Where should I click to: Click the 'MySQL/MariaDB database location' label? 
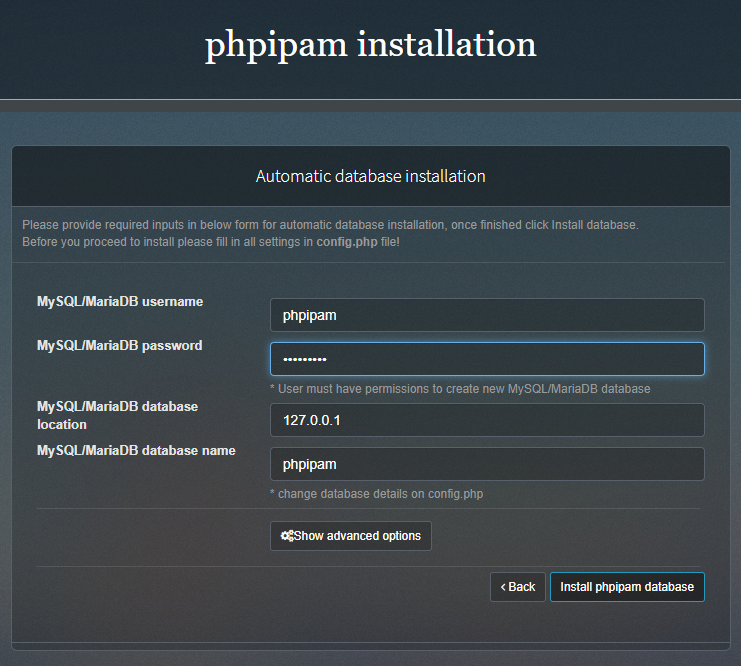118,415
